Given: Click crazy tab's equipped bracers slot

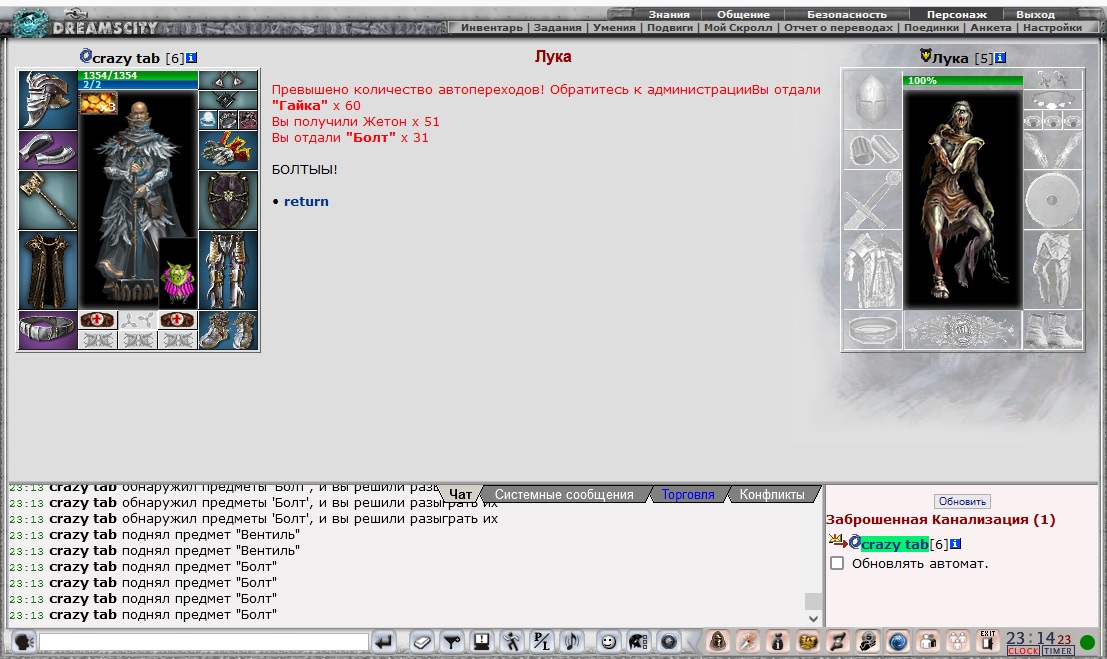Looking at the screenshot, I should coord(48,150).
